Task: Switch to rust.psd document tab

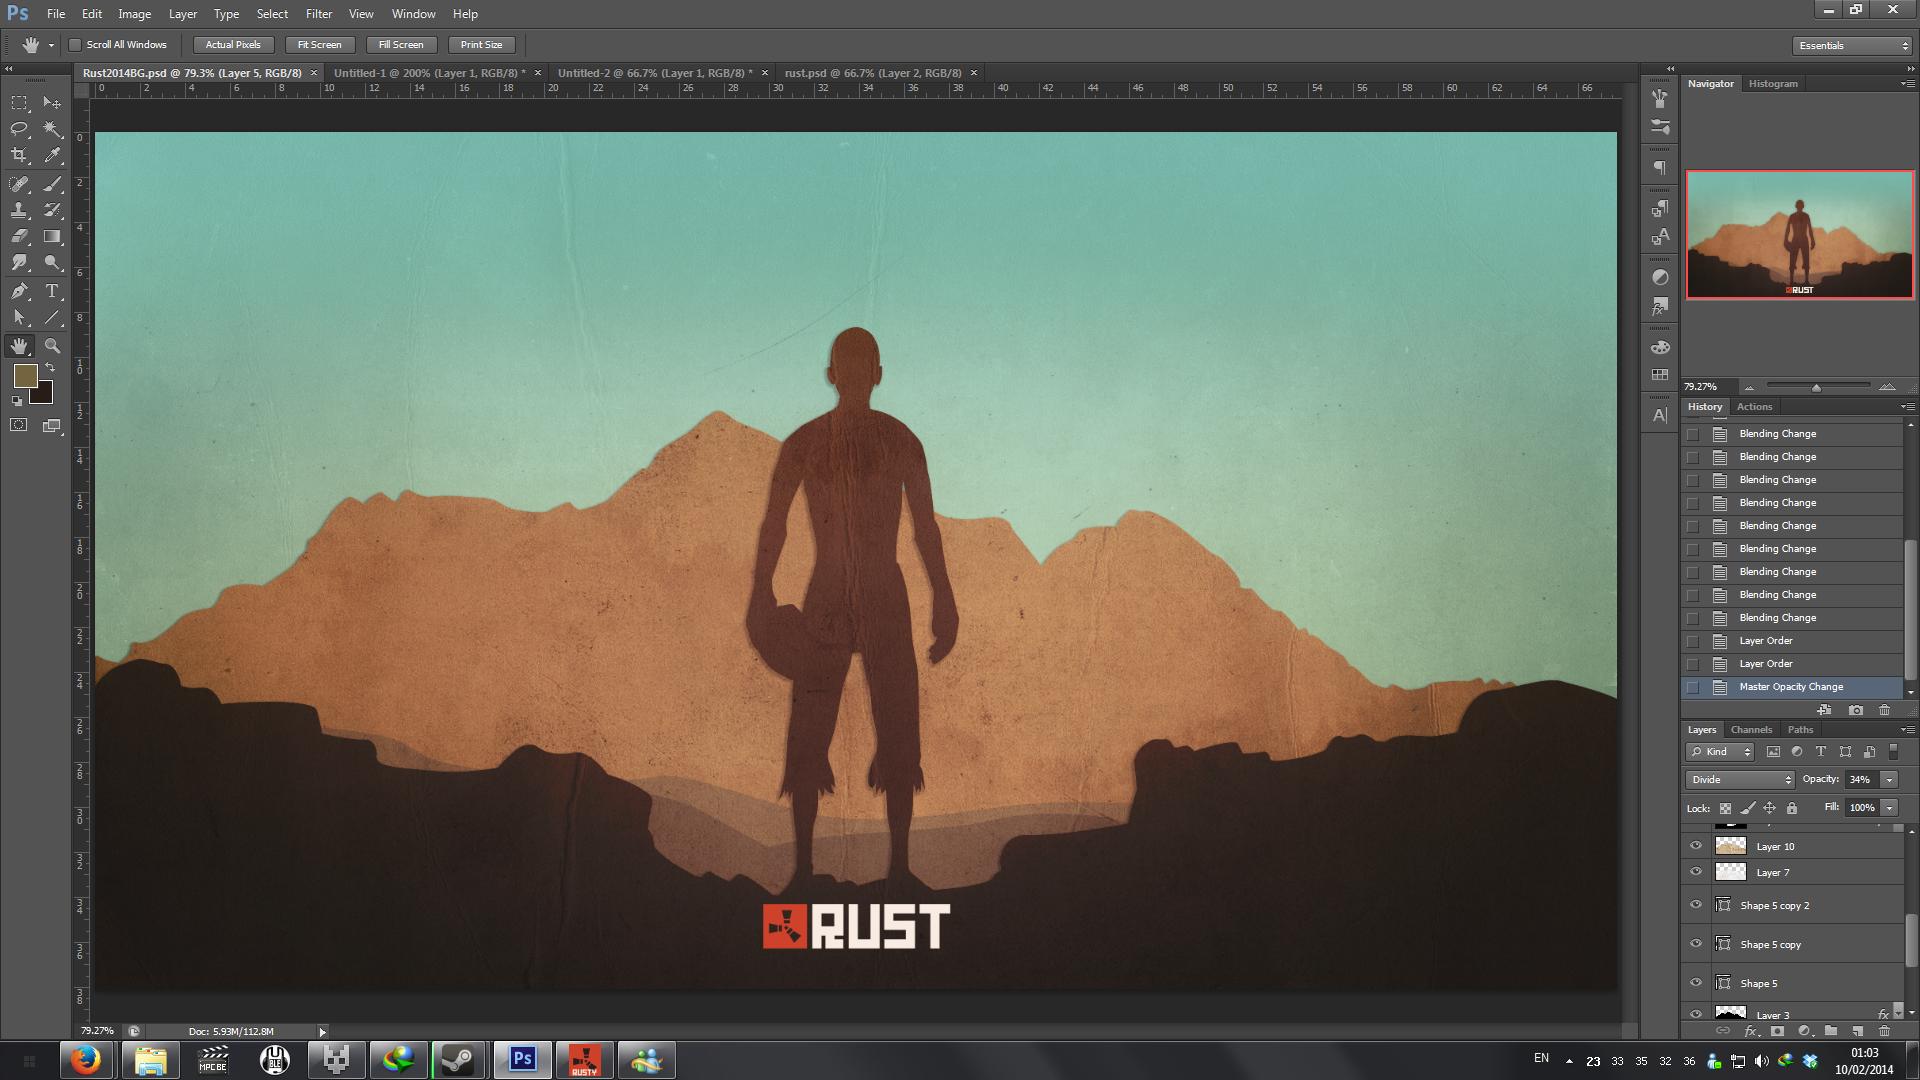Action: point(873,73)
